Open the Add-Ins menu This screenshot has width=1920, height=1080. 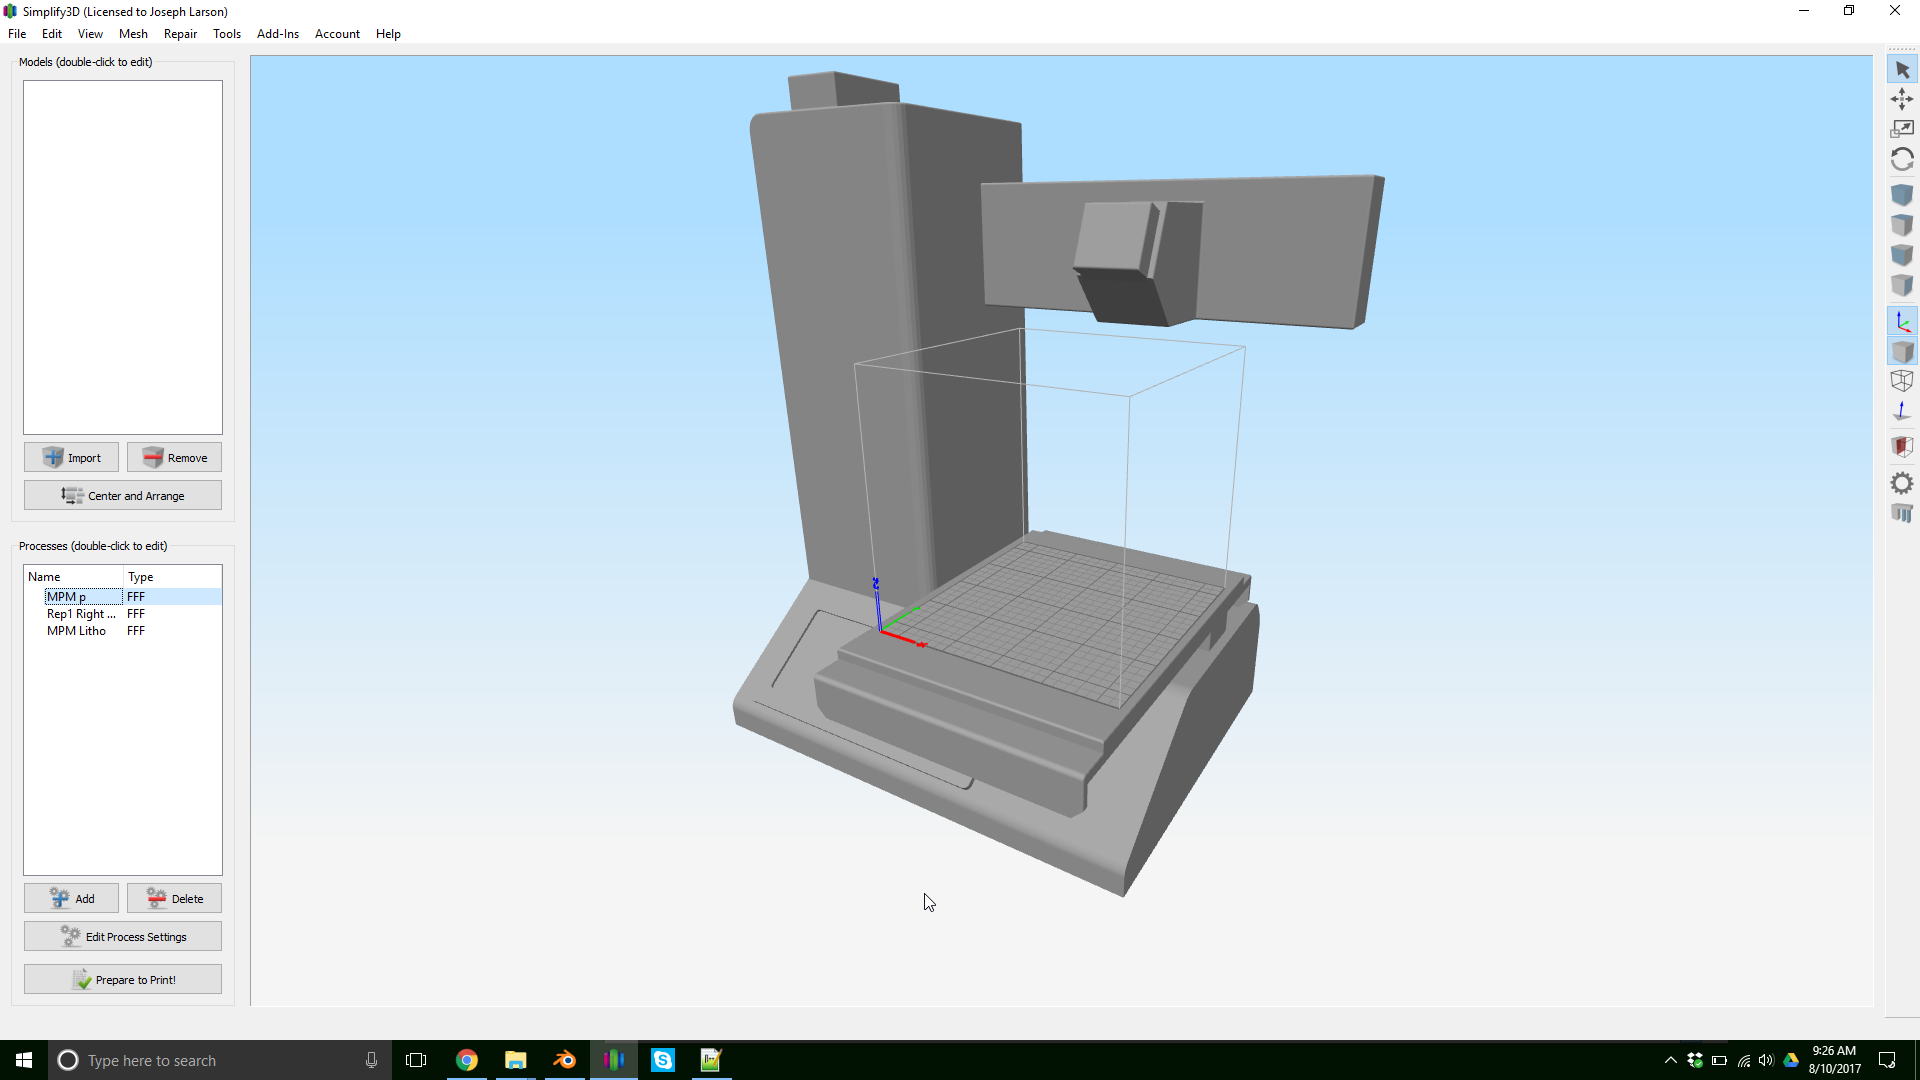coord(278,34)
